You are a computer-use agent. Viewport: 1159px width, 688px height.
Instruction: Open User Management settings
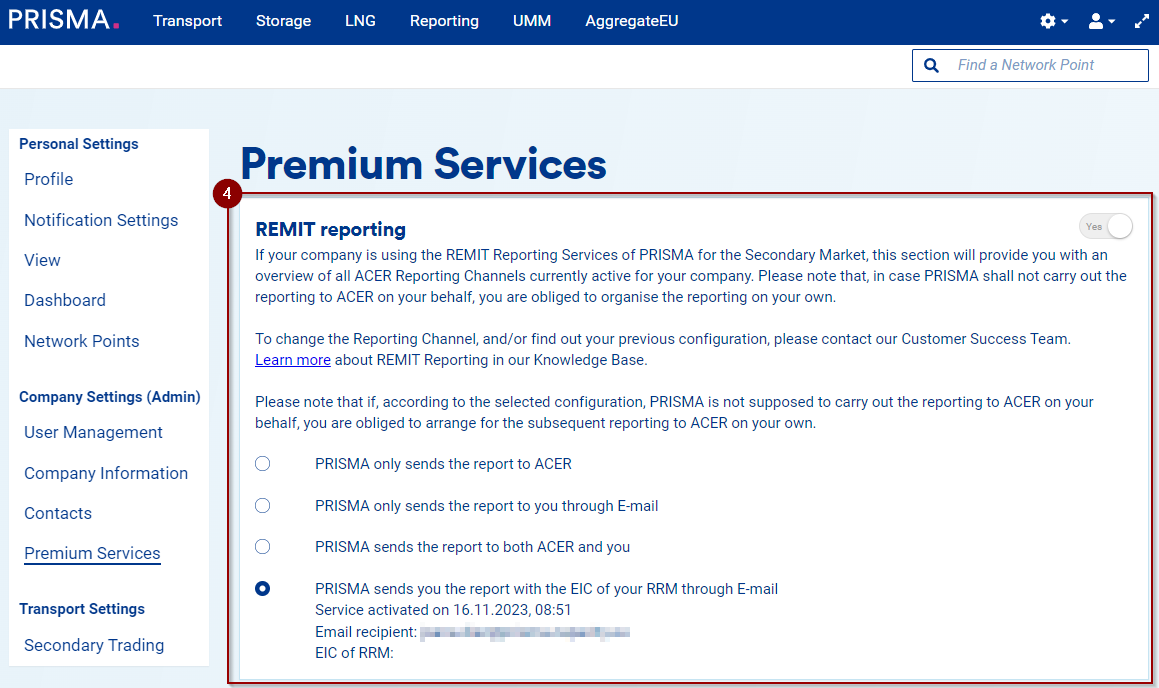pyautogui.click(x=93, y=432)
